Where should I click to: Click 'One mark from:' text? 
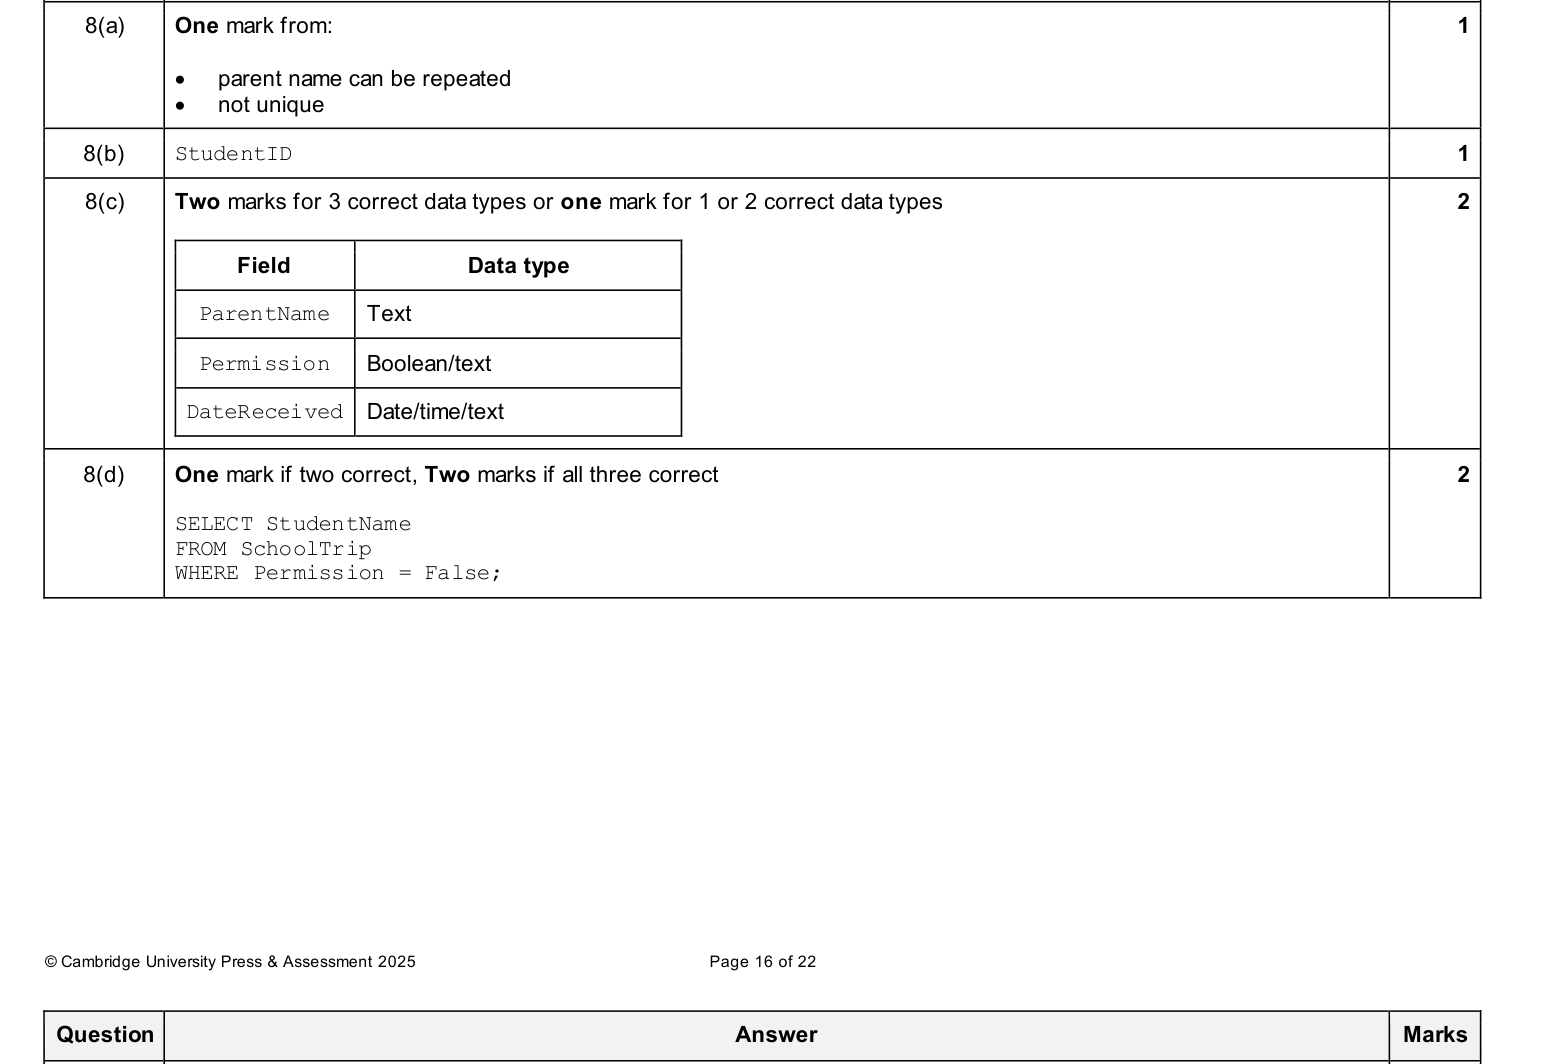coord(254,26)
